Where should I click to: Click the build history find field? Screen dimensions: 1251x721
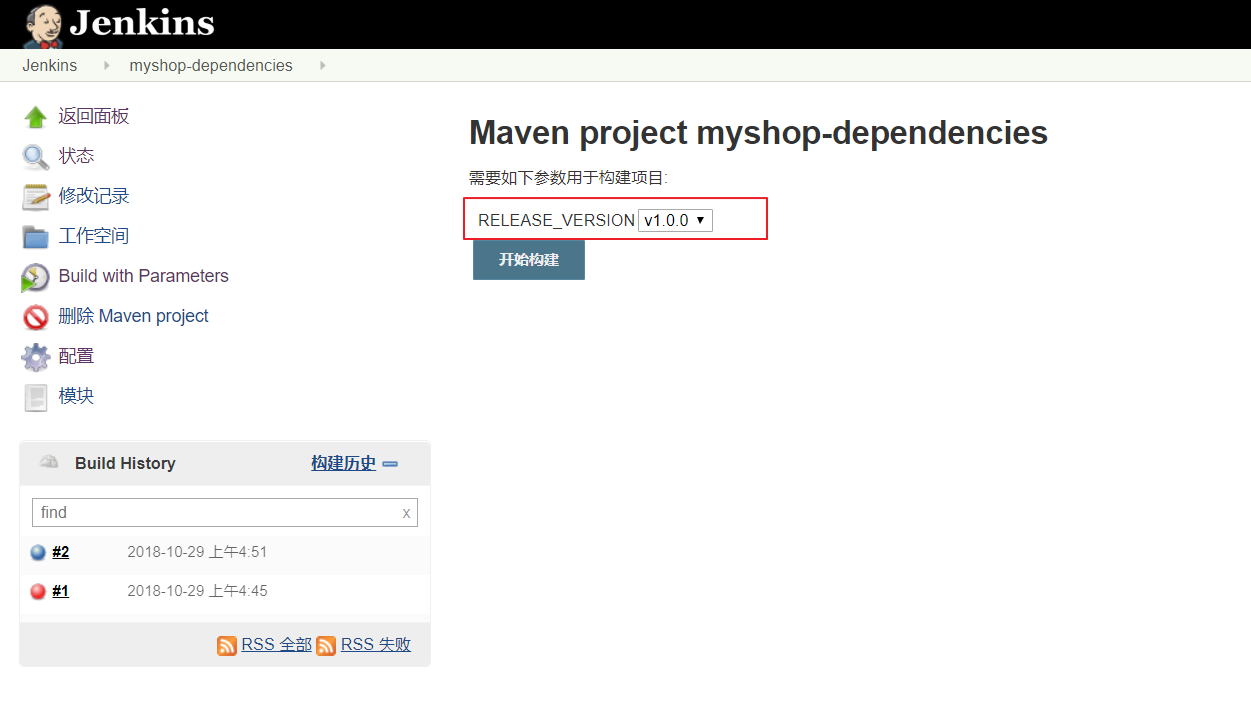click(216, 512)
